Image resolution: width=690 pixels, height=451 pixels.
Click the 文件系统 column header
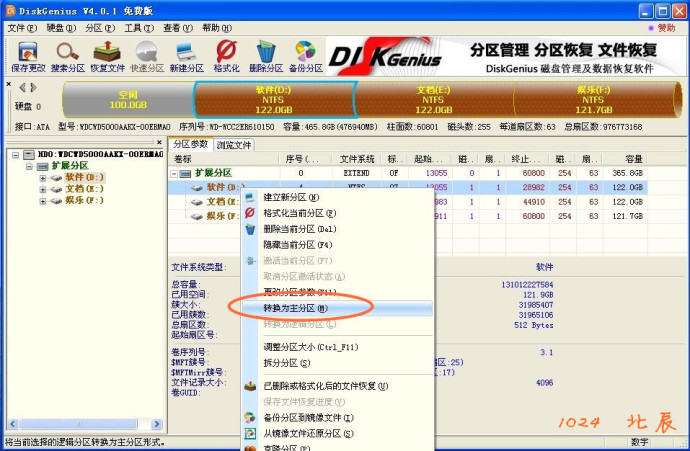click(x=357, y=159)
